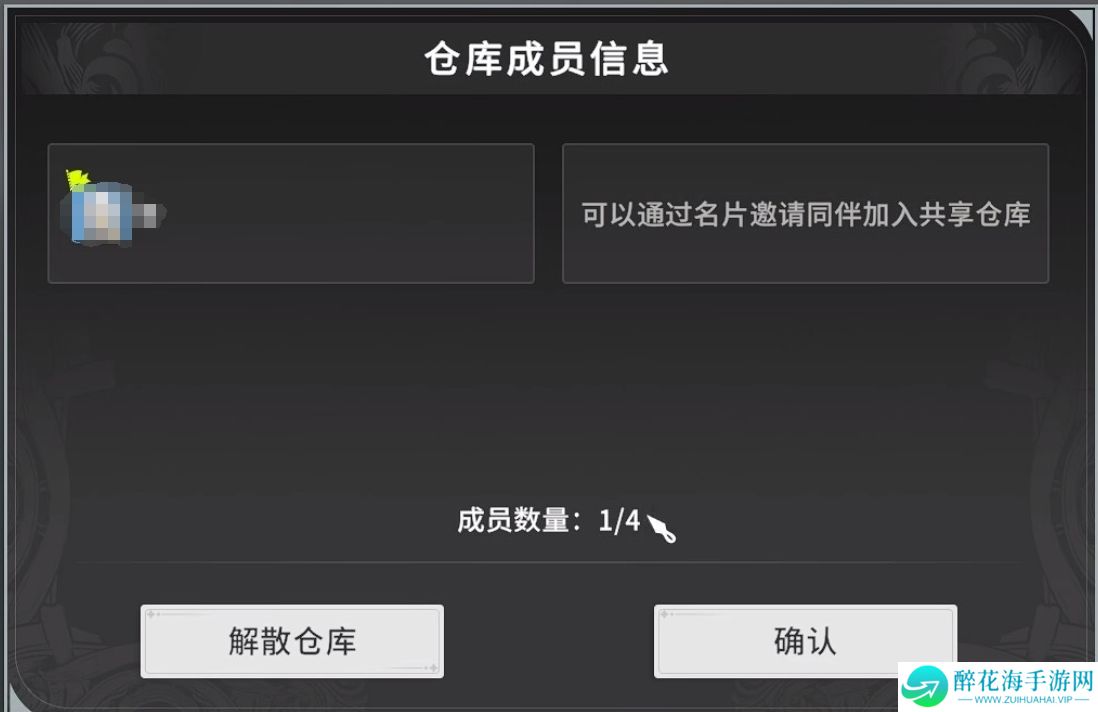The width and height of the screenshot is (1098, 712).
Task: Click the green arrow watermark logo
Action: pyautogui.click(x=924, y=686)
